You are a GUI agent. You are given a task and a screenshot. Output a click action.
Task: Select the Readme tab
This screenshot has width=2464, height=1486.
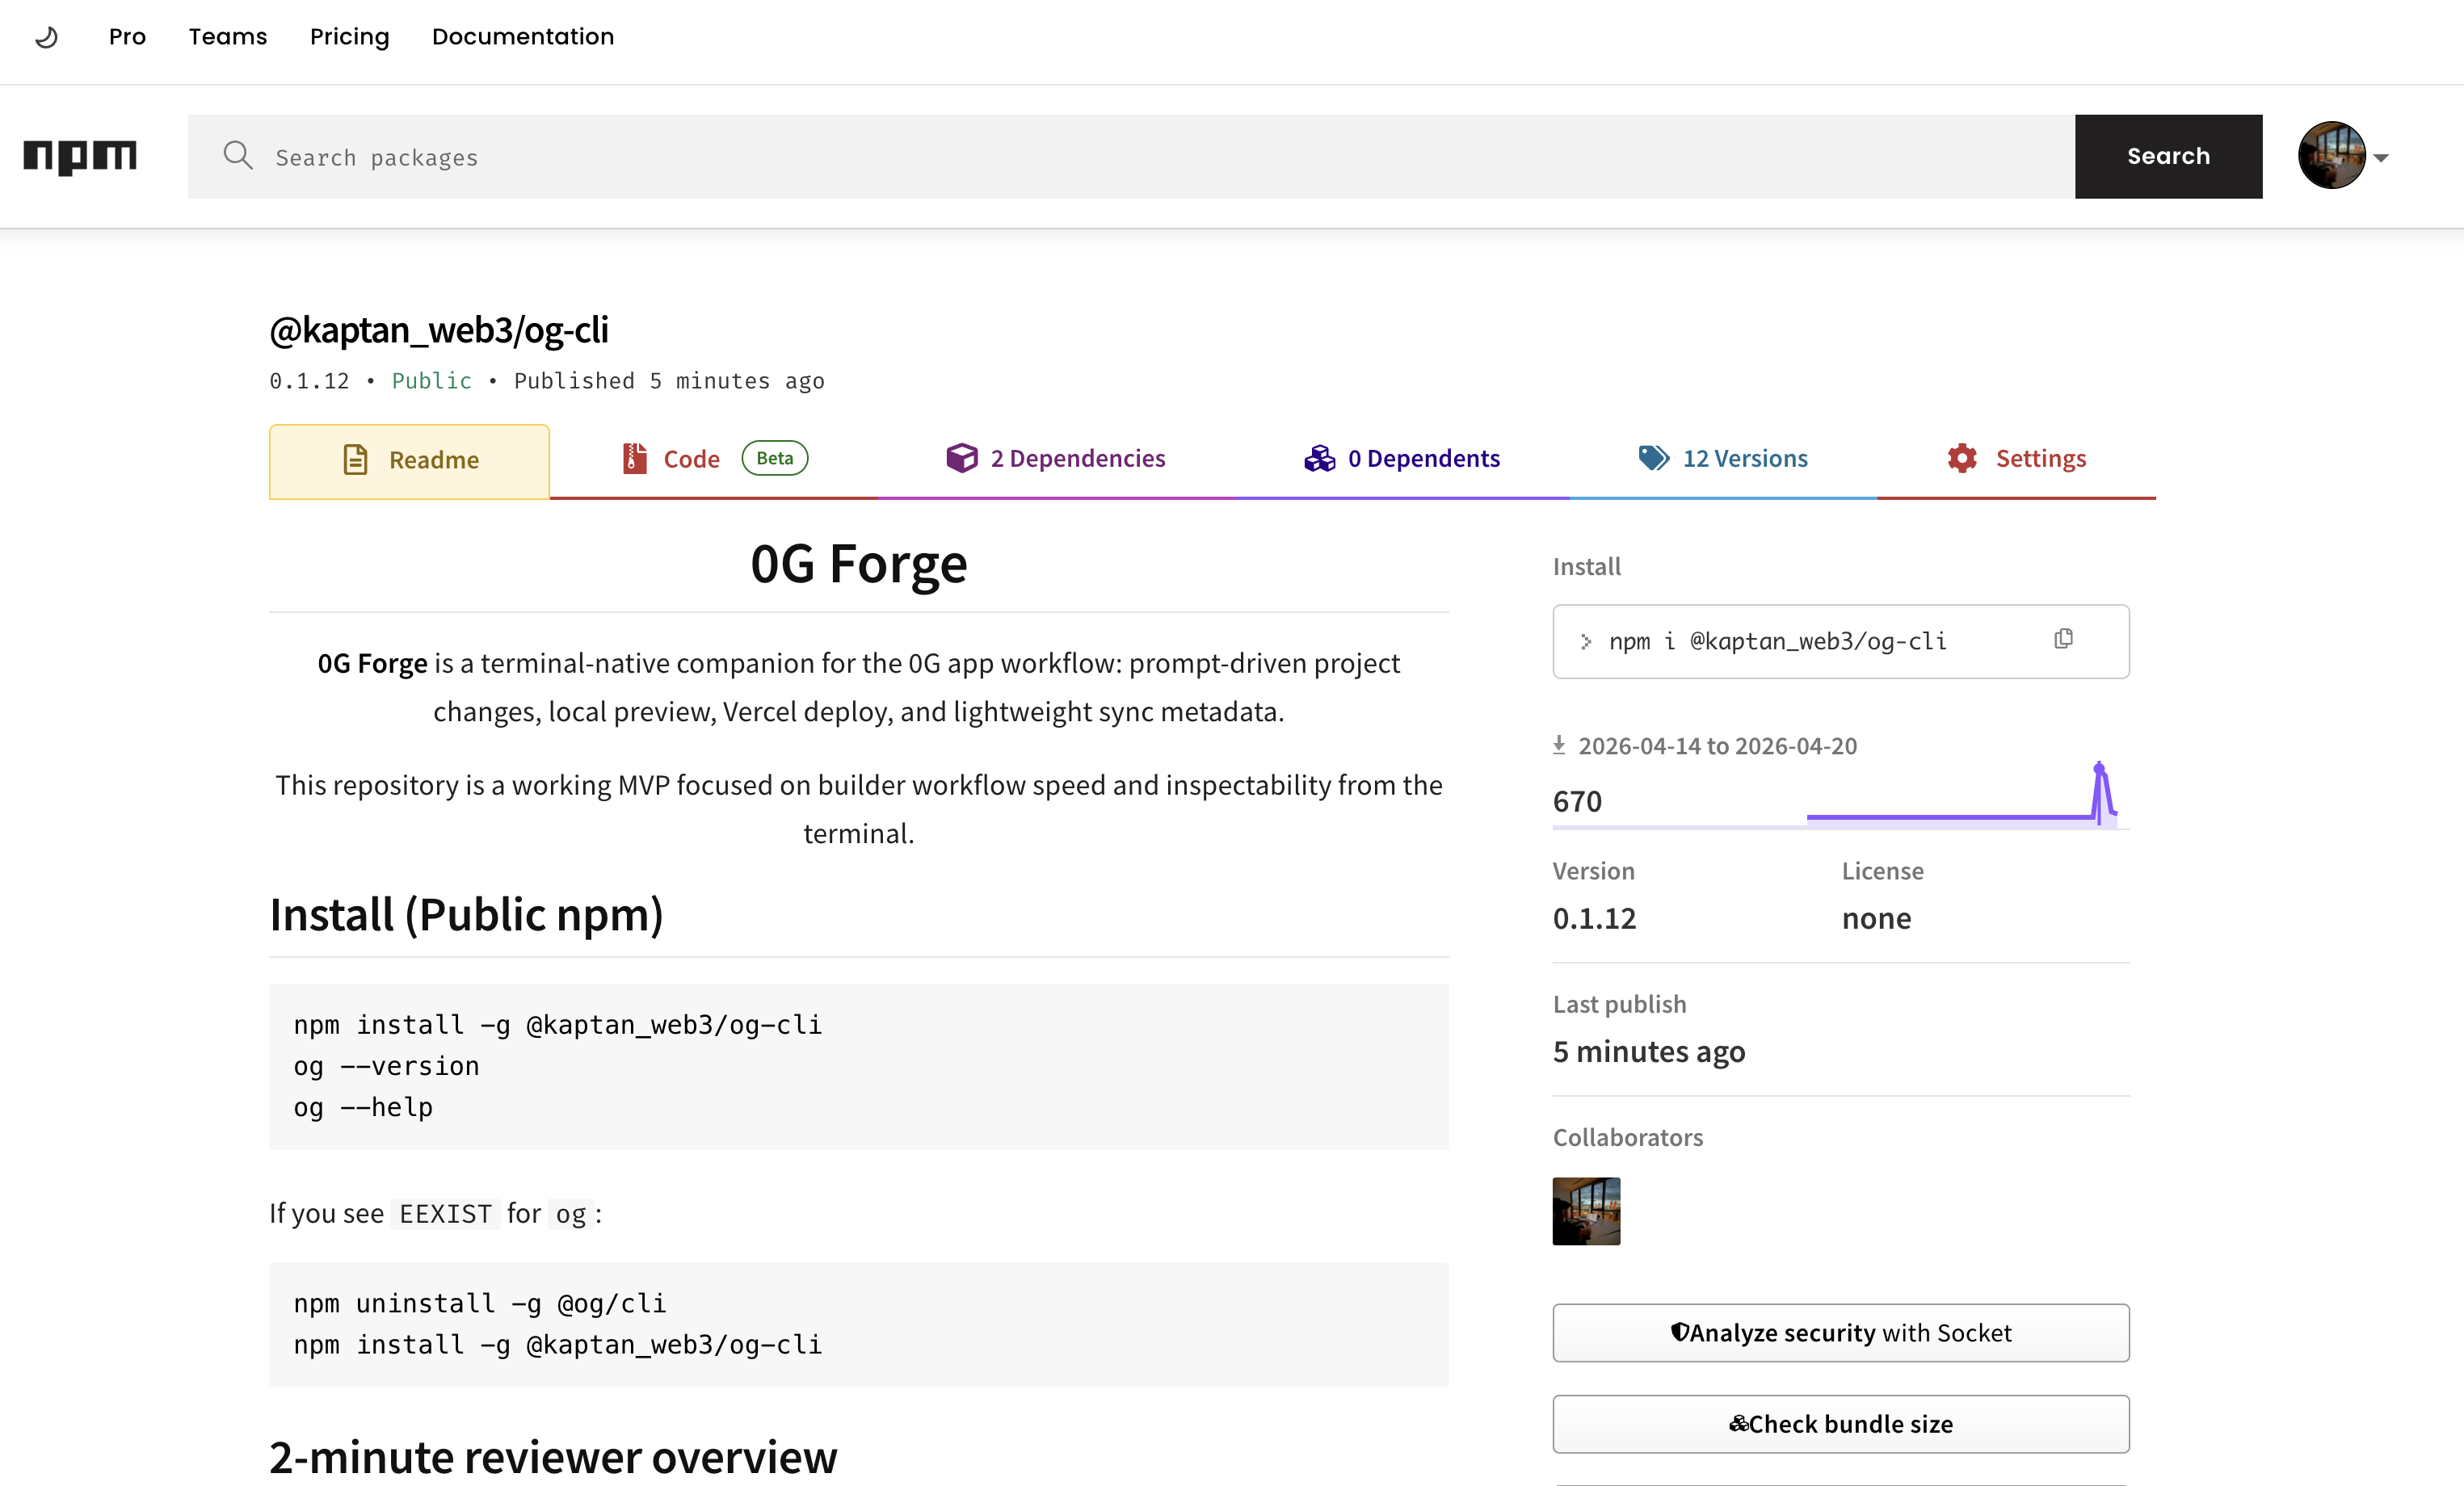[409, 461]
